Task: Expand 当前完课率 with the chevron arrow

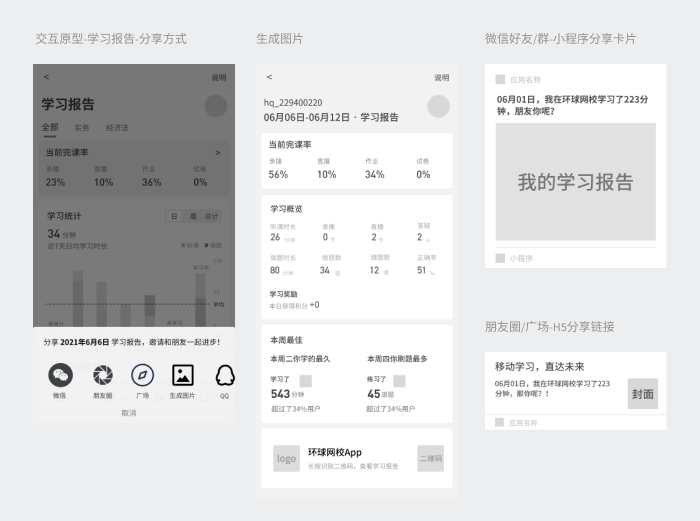Action: point(218,153)
